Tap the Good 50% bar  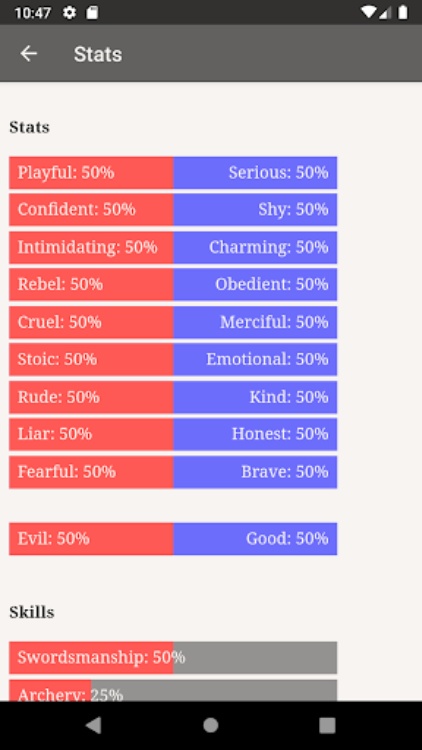click(x=255, y=539)
